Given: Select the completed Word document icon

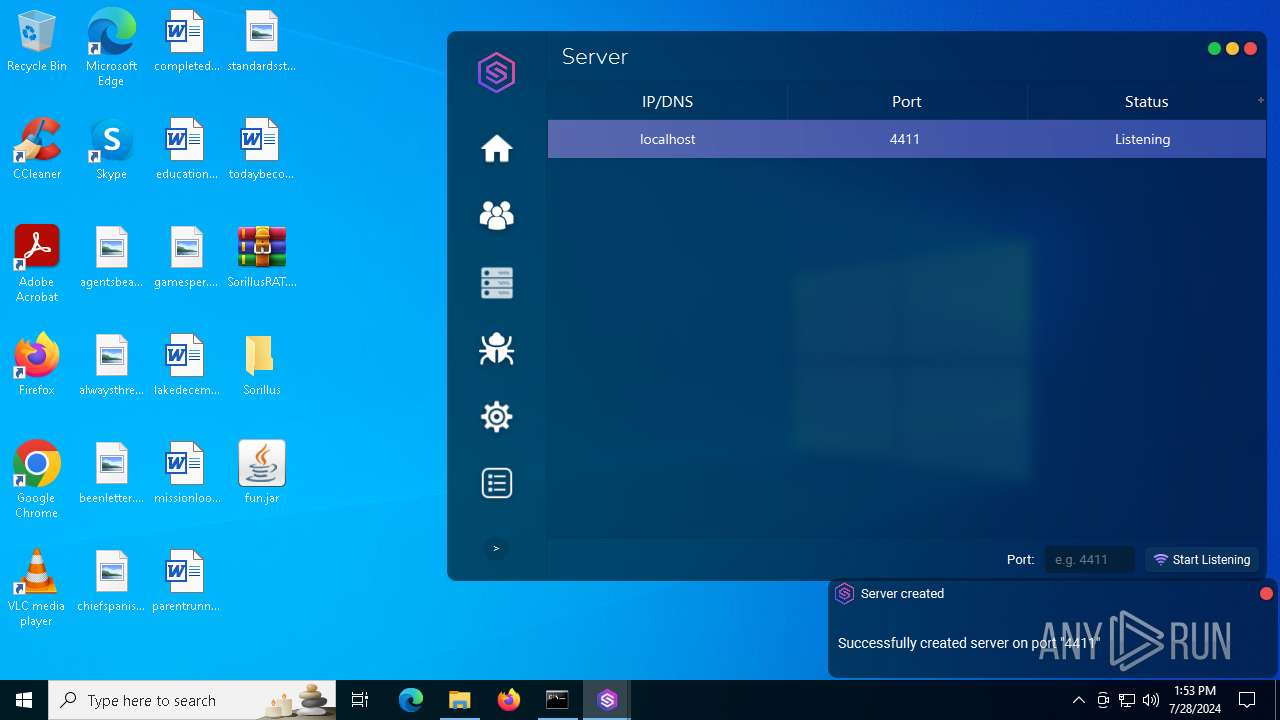Looking at the screenshot, I should pos(186,42).
